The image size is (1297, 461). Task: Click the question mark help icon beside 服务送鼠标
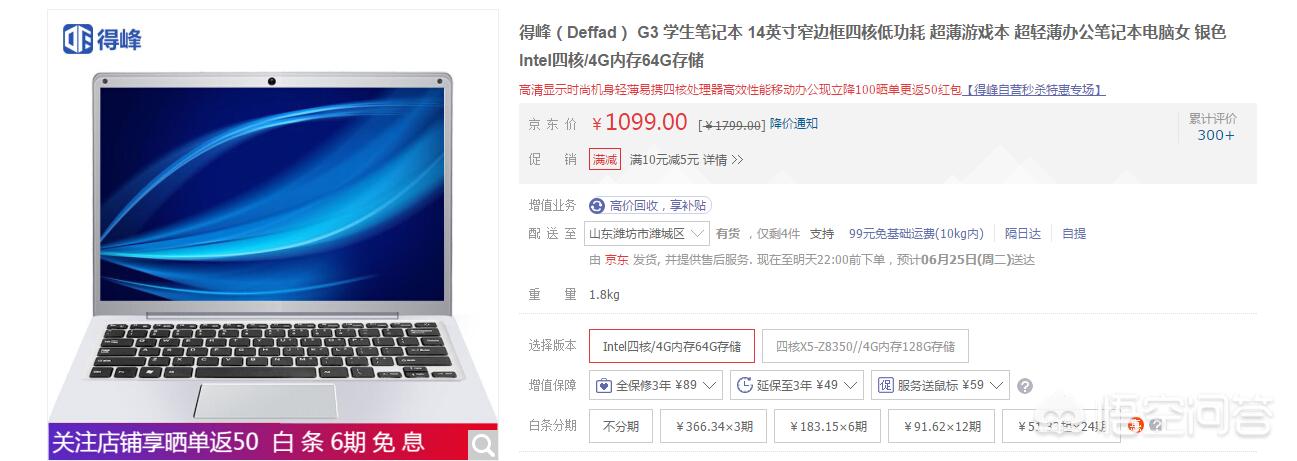coord(1025,386)
